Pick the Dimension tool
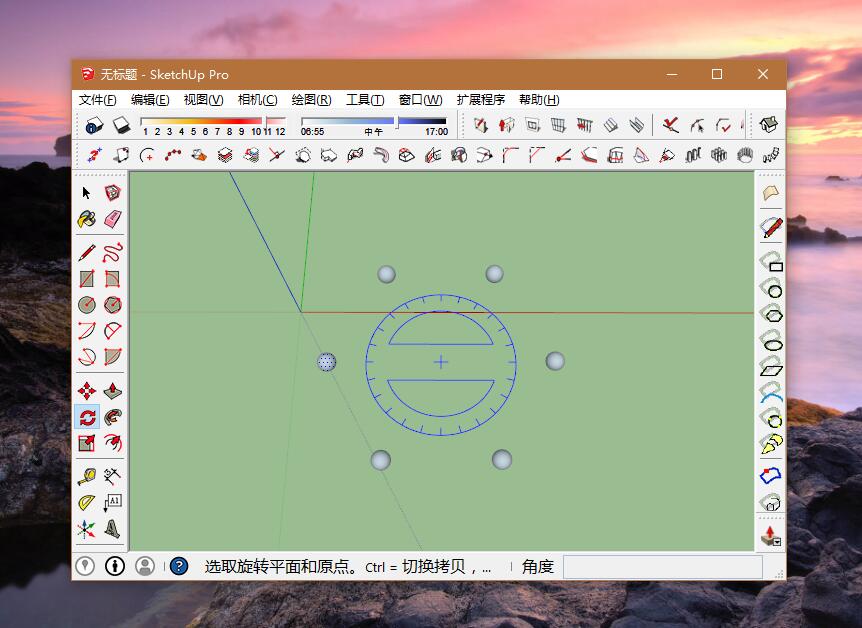Image resolution: width=862 pixels, height=628 pixels. (112, 477)
